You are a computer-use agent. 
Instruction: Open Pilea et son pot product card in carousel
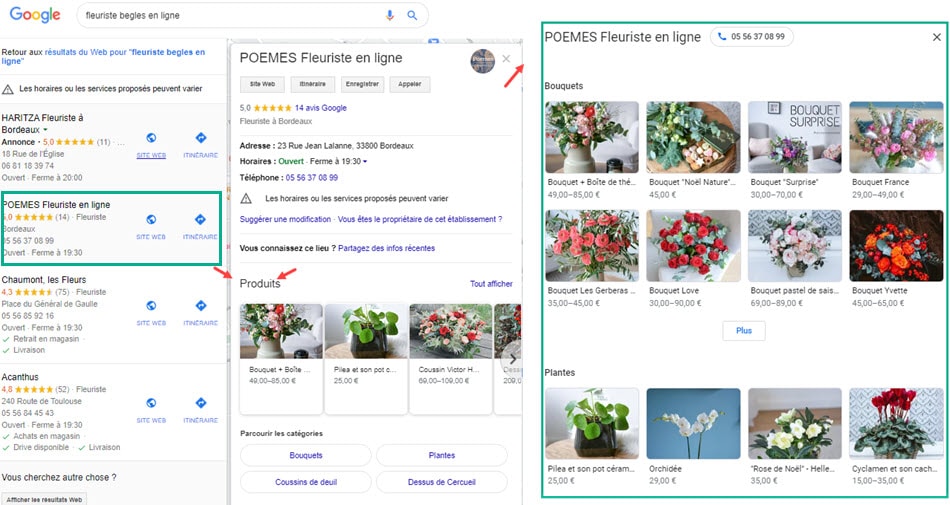(x=366, y=358)
